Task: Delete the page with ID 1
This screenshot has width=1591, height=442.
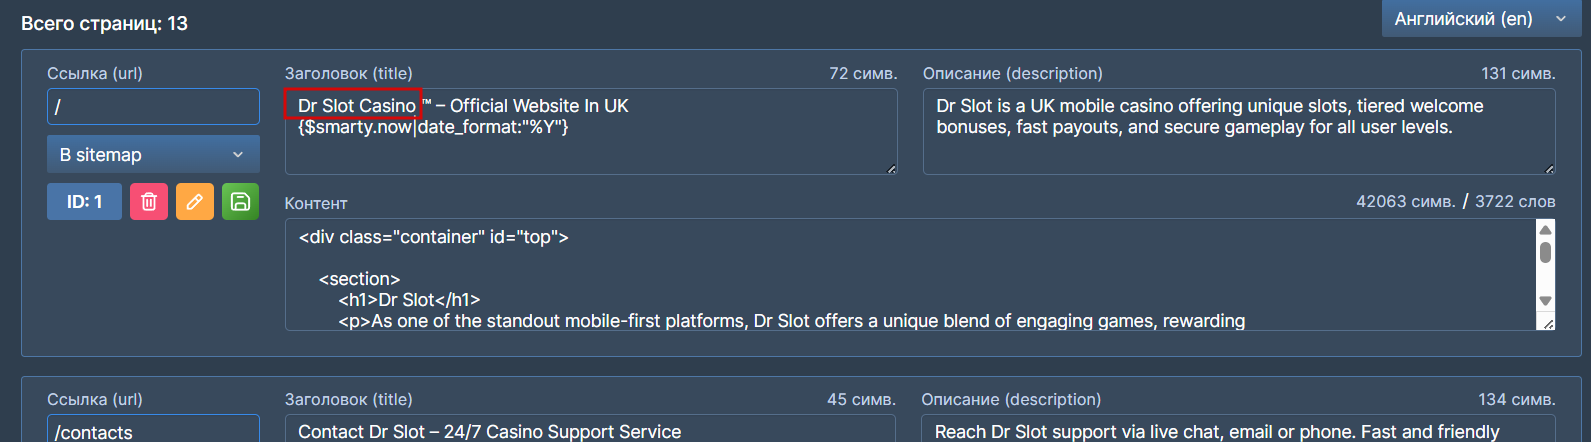Action: click(x=149, y=202)
